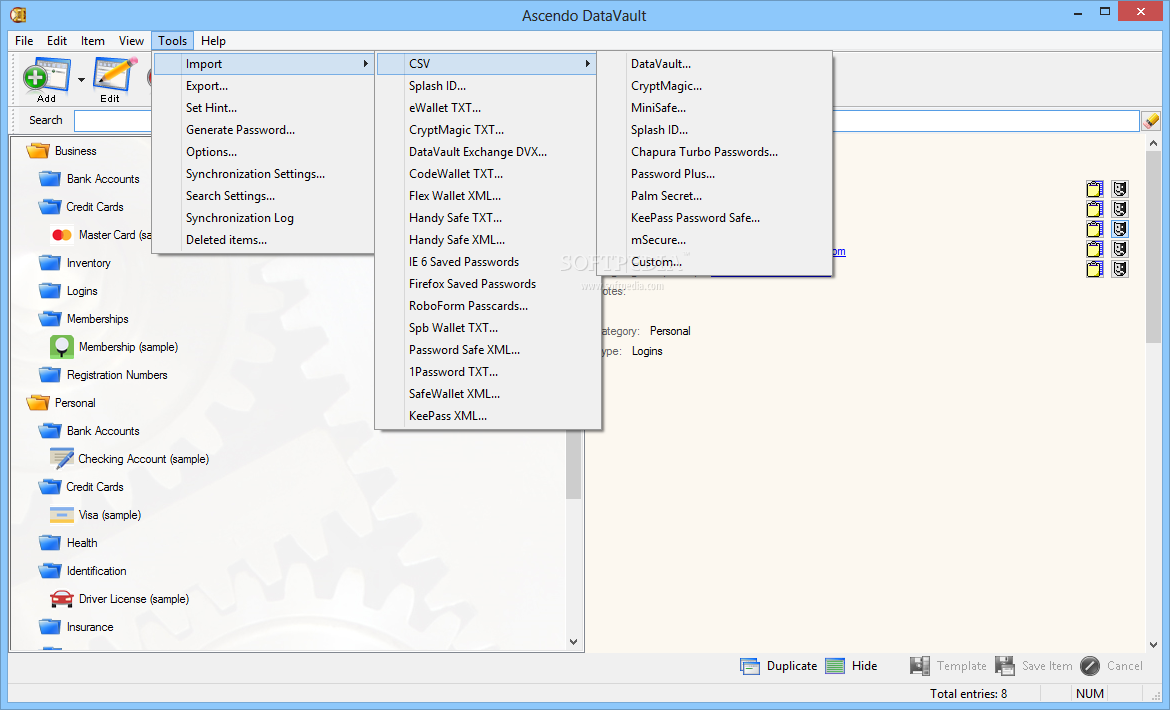Click the Duplicate item icon
Screen dimensions: 1170x710
(x=749, y=666)
